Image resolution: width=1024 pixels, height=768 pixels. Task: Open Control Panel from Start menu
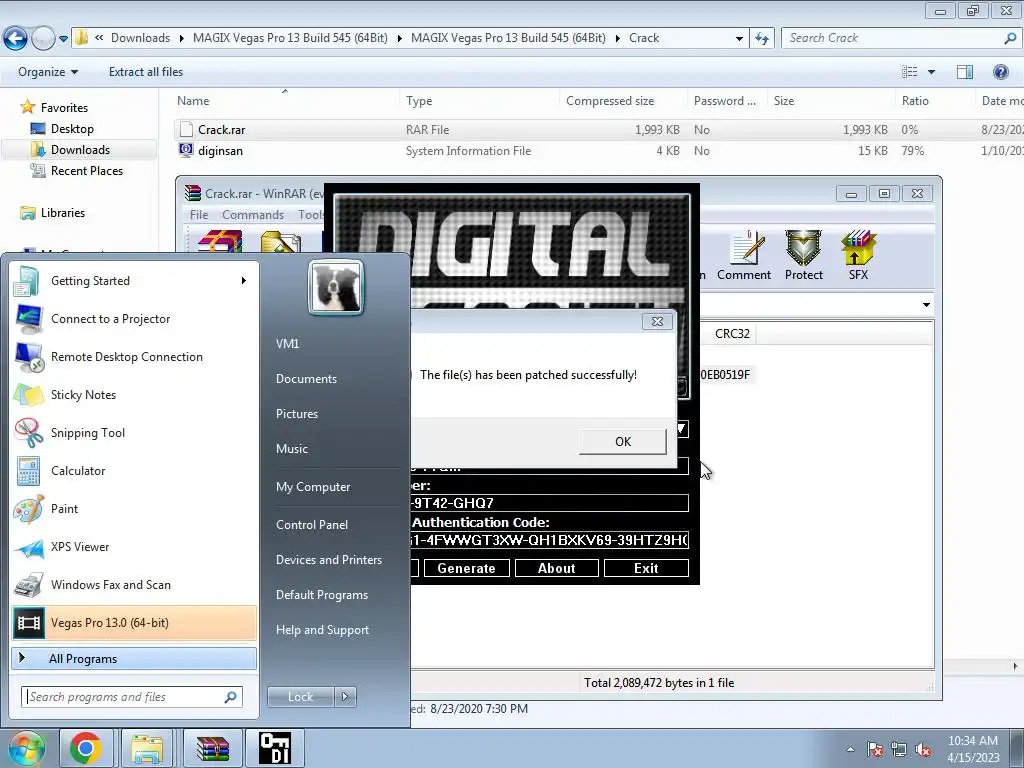pos(312,524)
